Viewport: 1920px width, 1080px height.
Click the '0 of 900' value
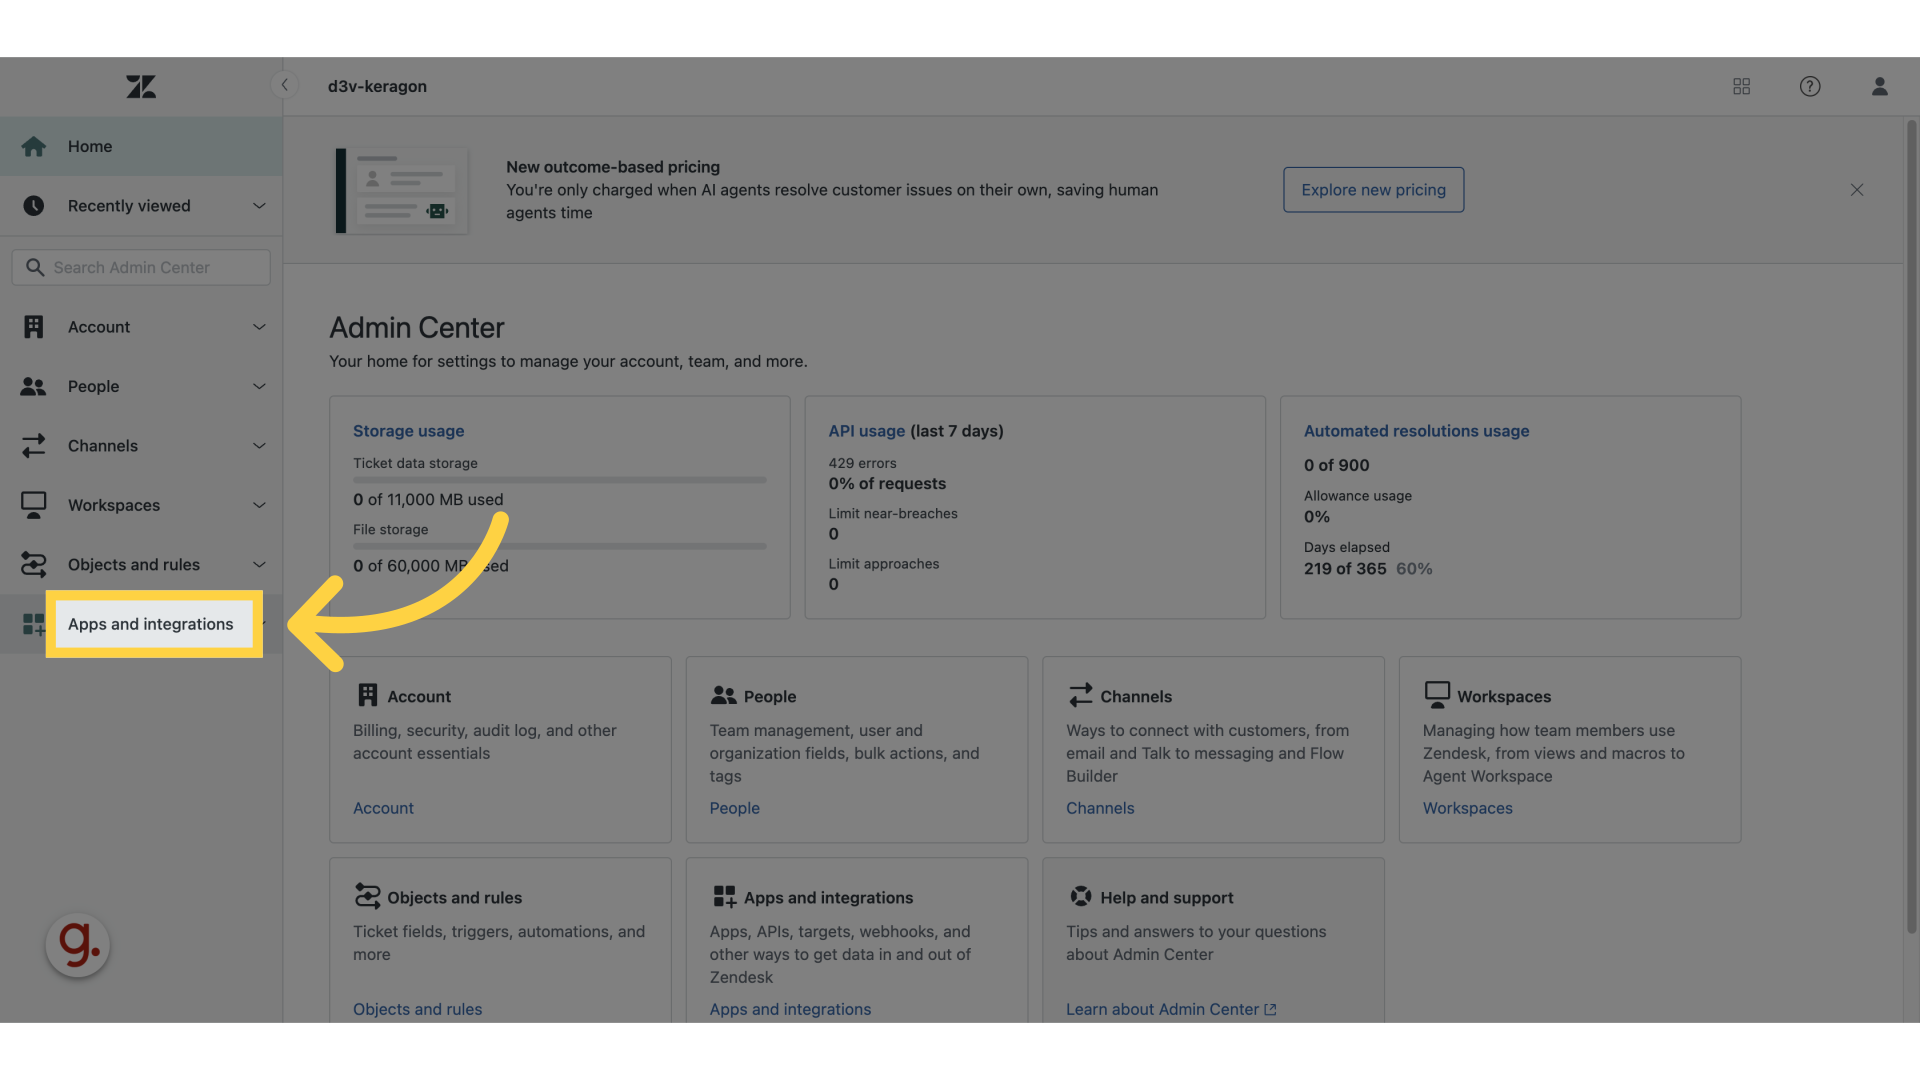[x=1336, y=465]
